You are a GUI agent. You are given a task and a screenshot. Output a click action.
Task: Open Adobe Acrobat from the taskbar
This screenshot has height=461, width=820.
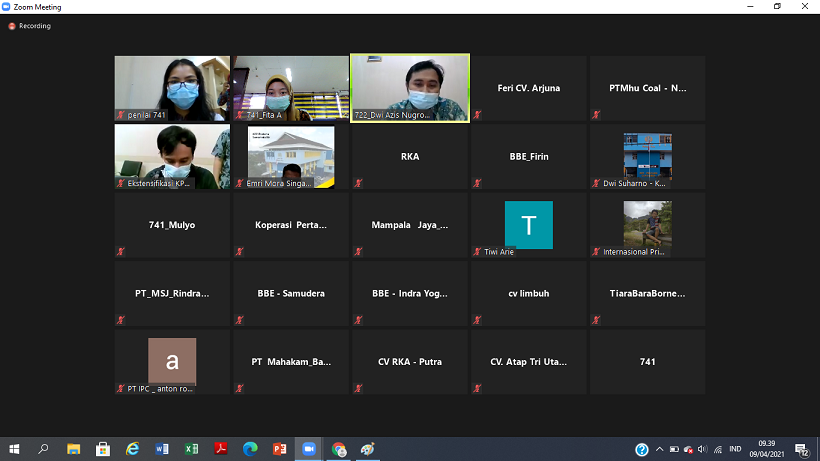point(221,449)
